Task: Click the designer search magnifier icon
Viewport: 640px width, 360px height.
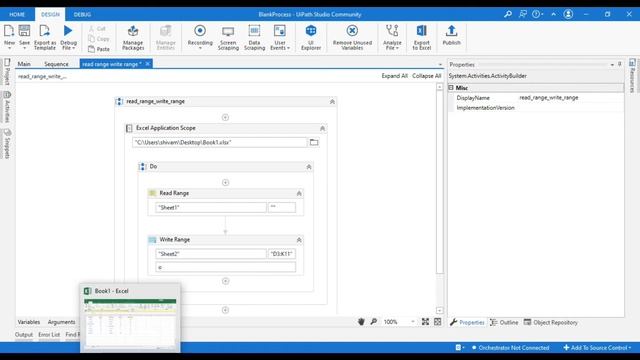Action: point(374,322)
